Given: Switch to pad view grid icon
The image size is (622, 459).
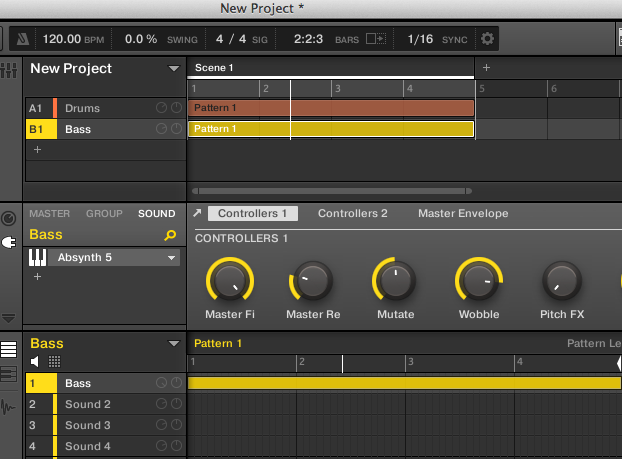Looking at the screenshot, I should coord(54,361).
